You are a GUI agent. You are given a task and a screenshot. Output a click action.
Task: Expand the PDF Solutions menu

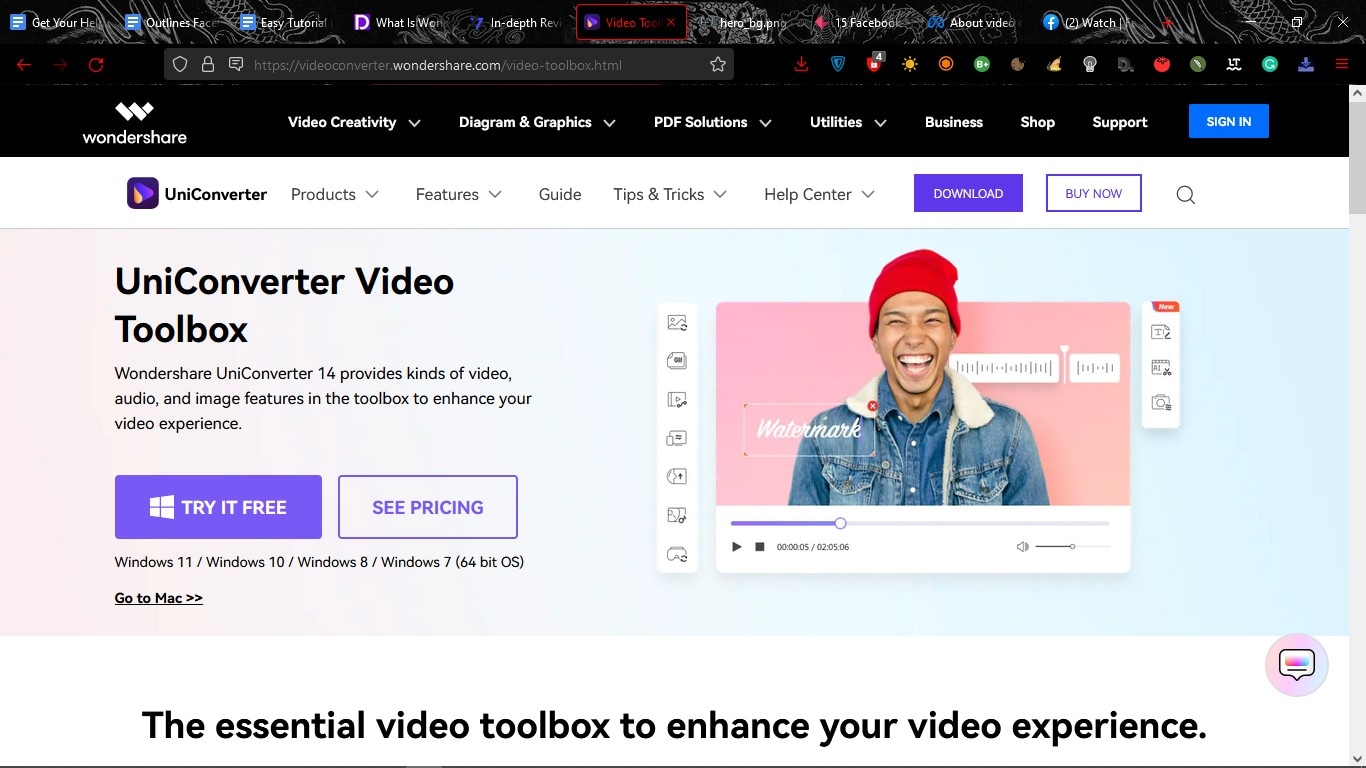pos(713,122)
